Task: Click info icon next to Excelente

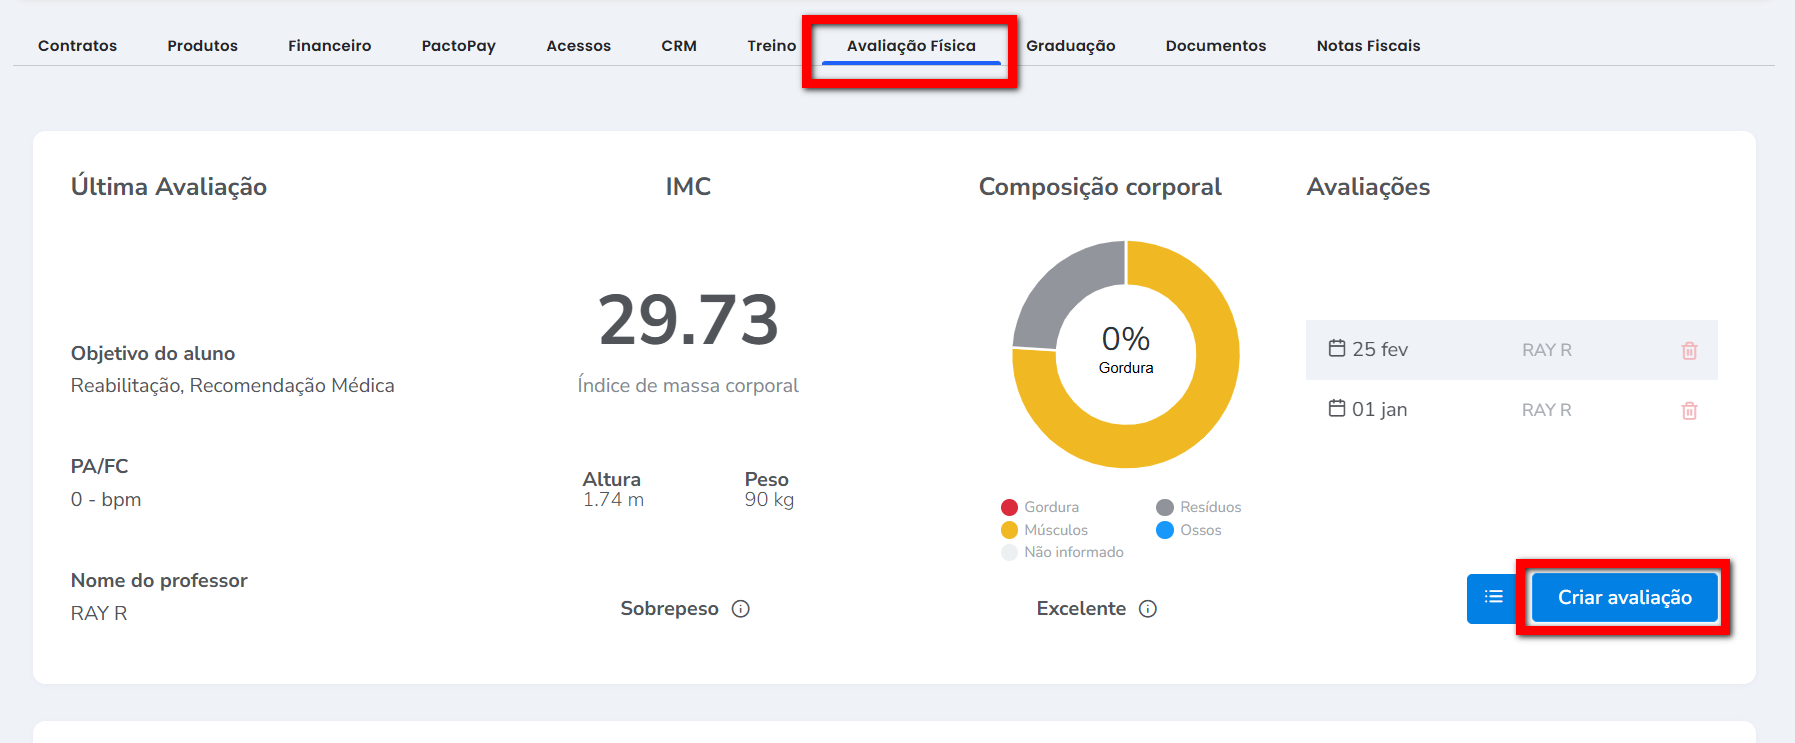Action: pyautogui.click(x=1148, y=609)
